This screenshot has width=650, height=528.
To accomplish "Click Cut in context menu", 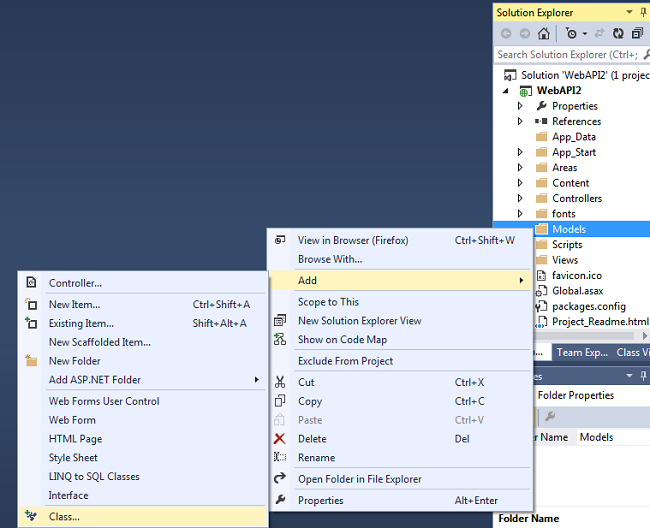I will (400, 382).
